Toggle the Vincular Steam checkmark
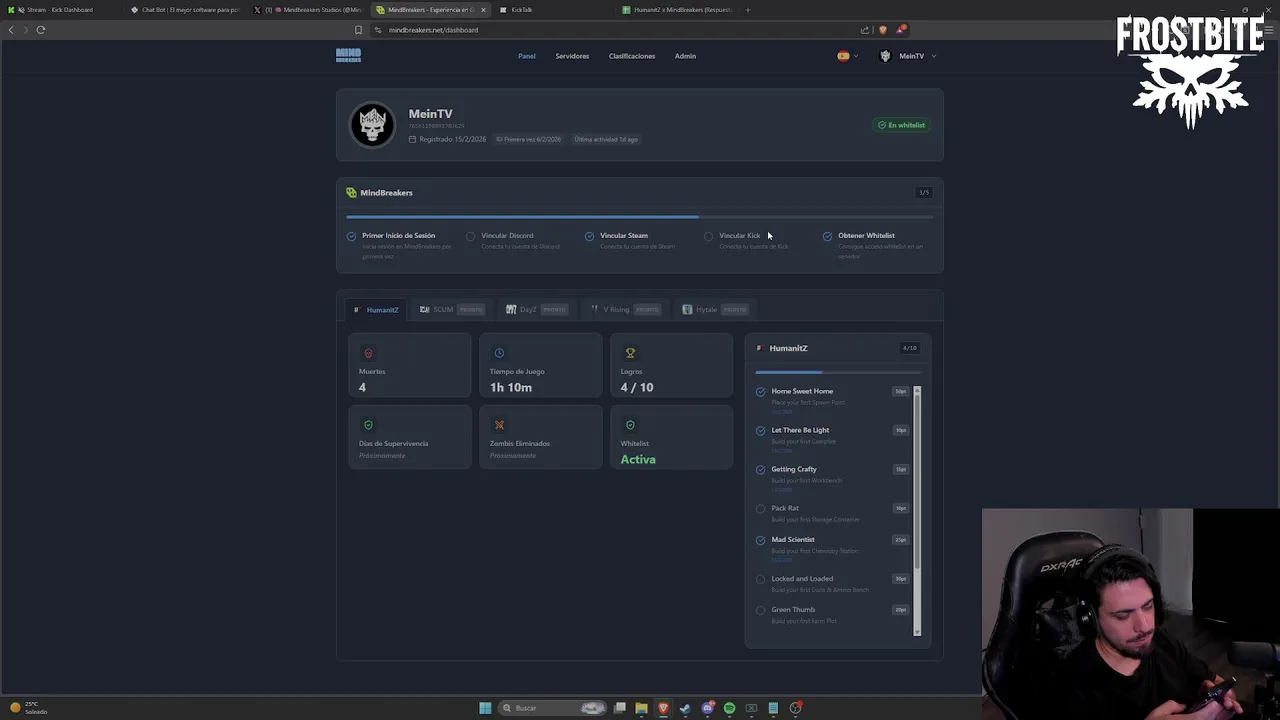Viewport: 1280px width, 720px height. click(x=589, y=236)
